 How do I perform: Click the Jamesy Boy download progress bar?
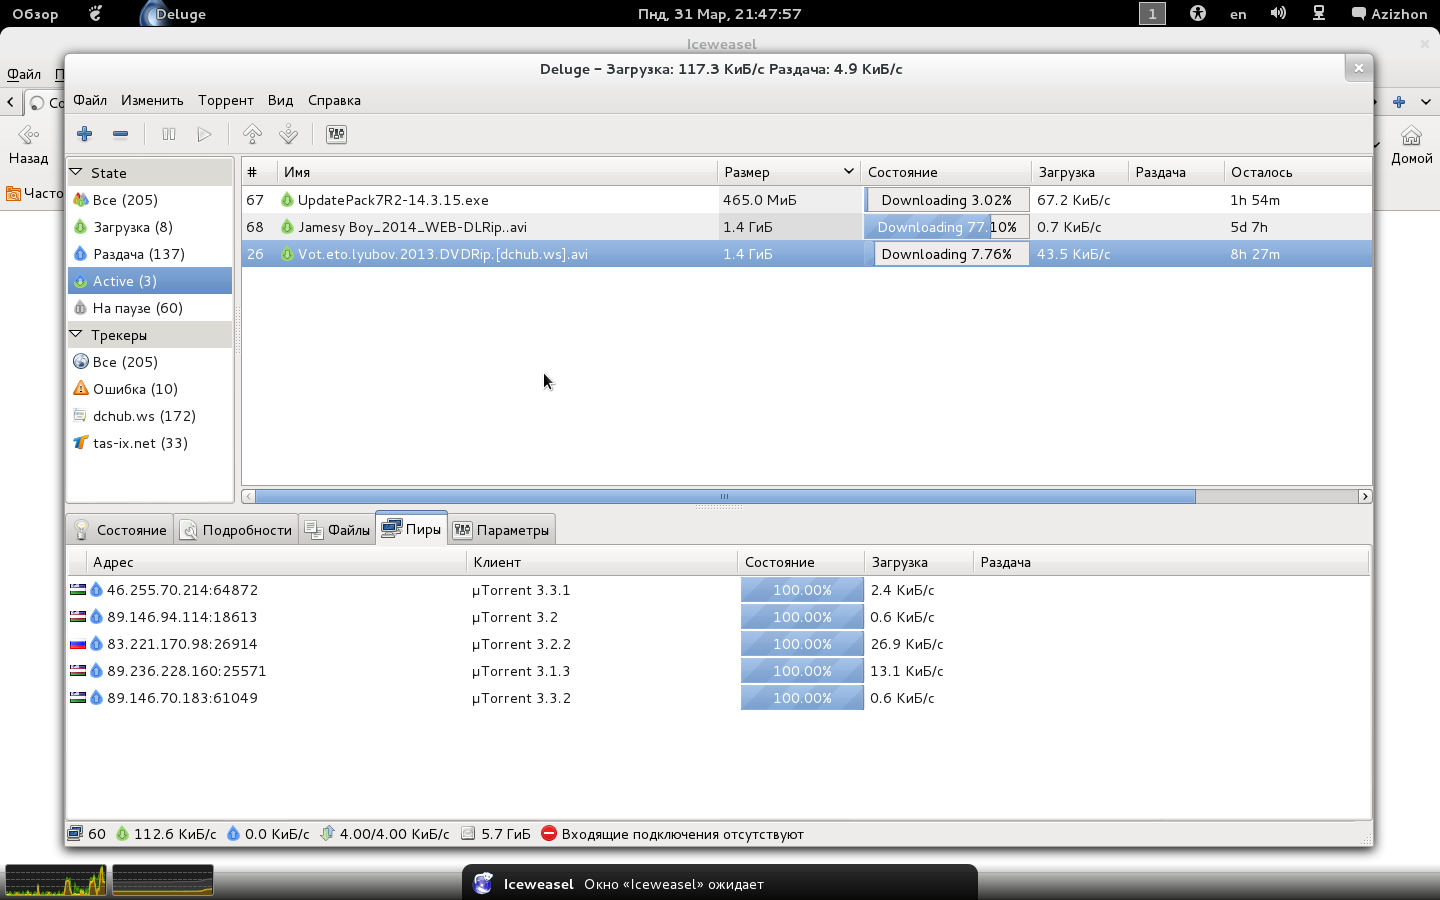pos(946,227)
